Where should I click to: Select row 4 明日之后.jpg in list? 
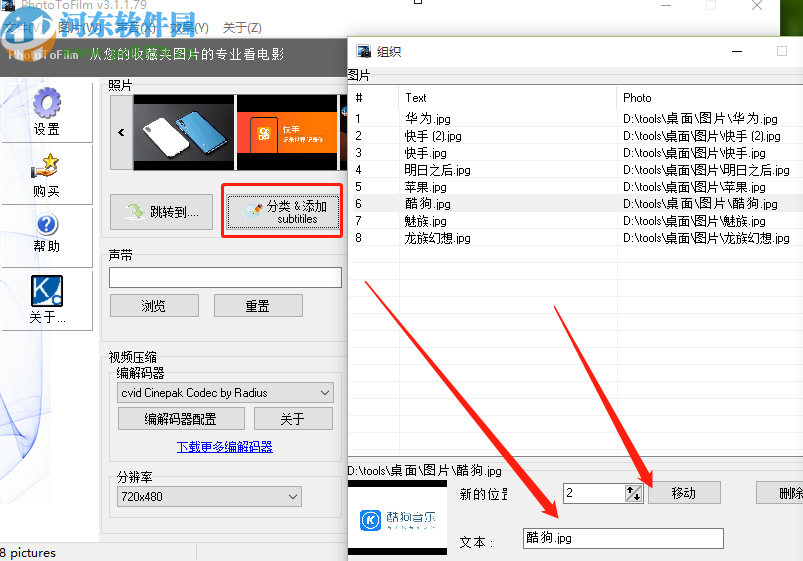pyautogui.click(x=575, y=170)
